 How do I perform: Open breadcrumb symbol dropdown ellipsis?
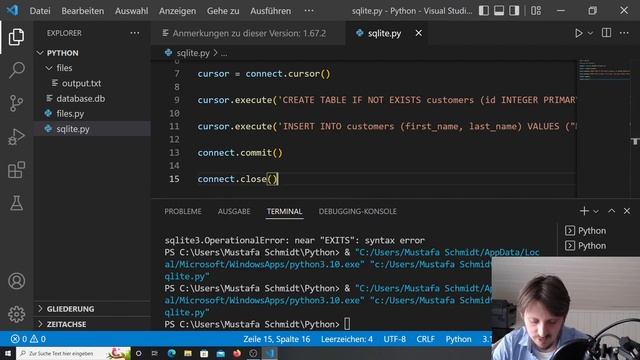tap(224, 53)
